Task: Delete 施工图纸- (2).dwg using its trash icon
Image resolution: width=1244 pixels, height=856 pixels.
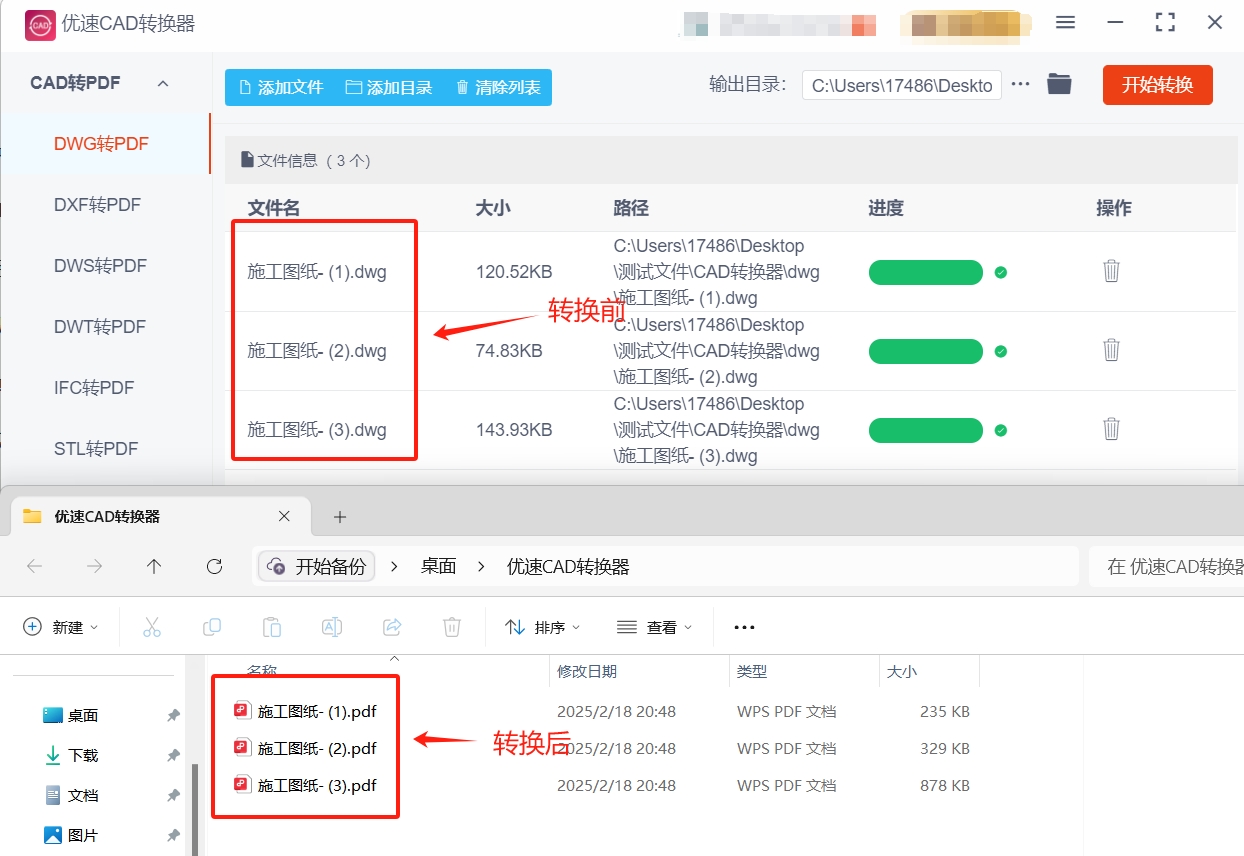Action: click(x=1111, y=350)
